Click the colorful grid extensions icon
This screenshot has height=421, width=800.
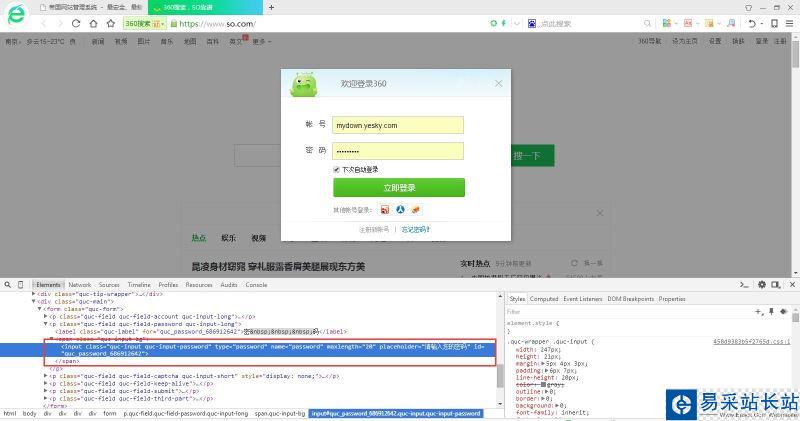click(x=666, y=23)
